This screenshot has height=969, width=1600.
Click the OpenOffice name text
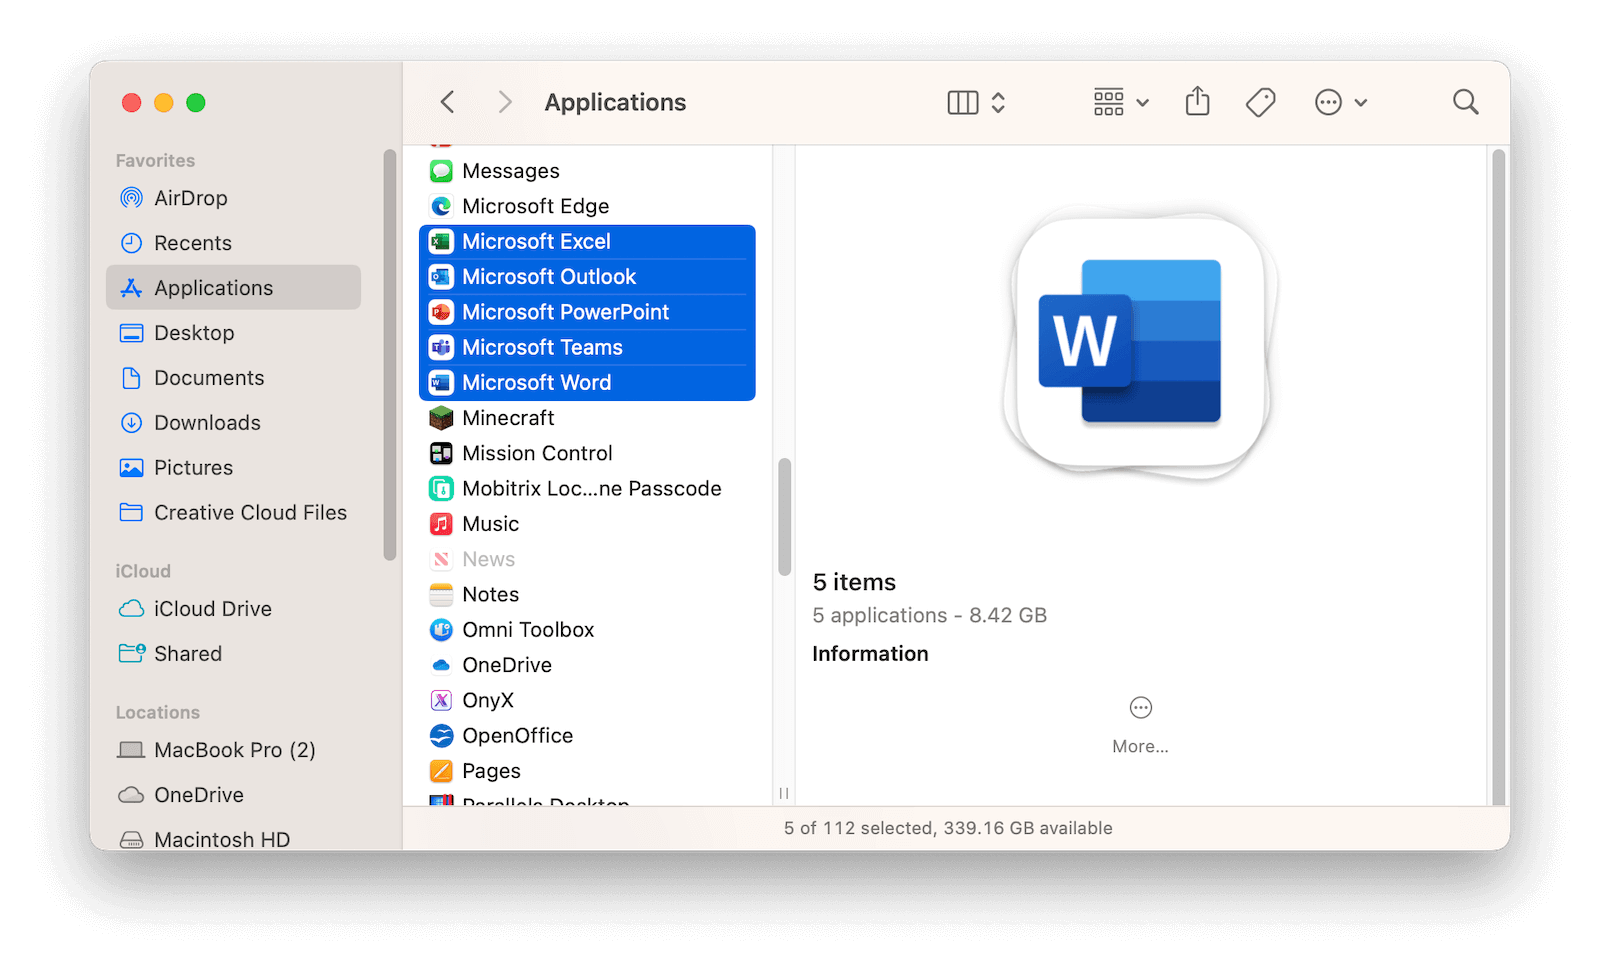point(518,736)
